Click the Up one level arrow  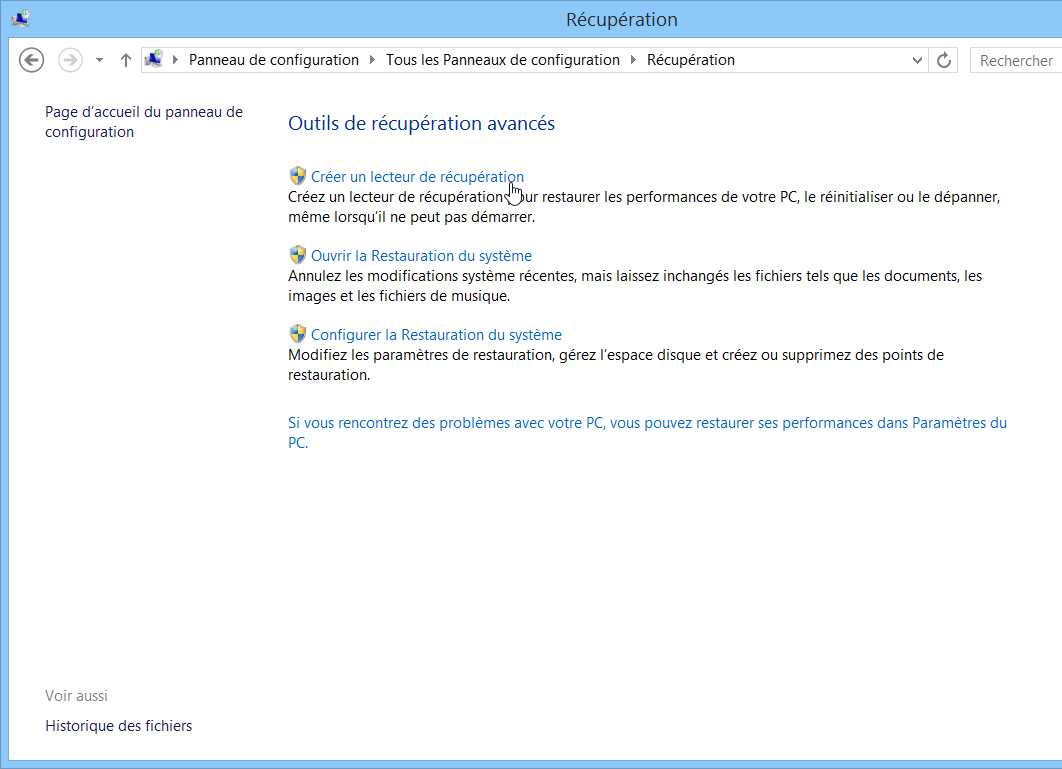125,60
